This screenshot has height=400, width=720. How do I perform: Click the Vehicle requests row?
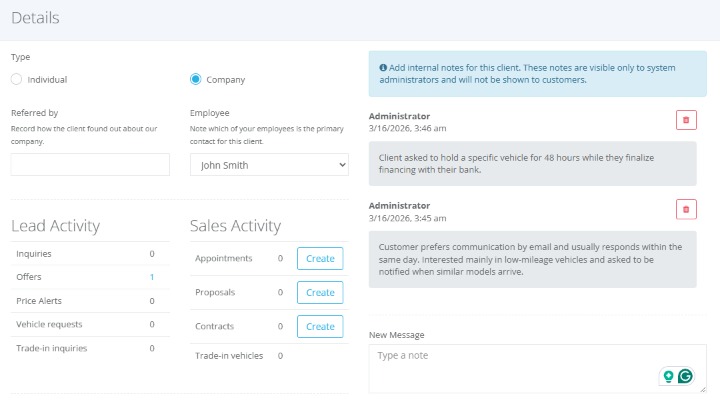point(90,324)
